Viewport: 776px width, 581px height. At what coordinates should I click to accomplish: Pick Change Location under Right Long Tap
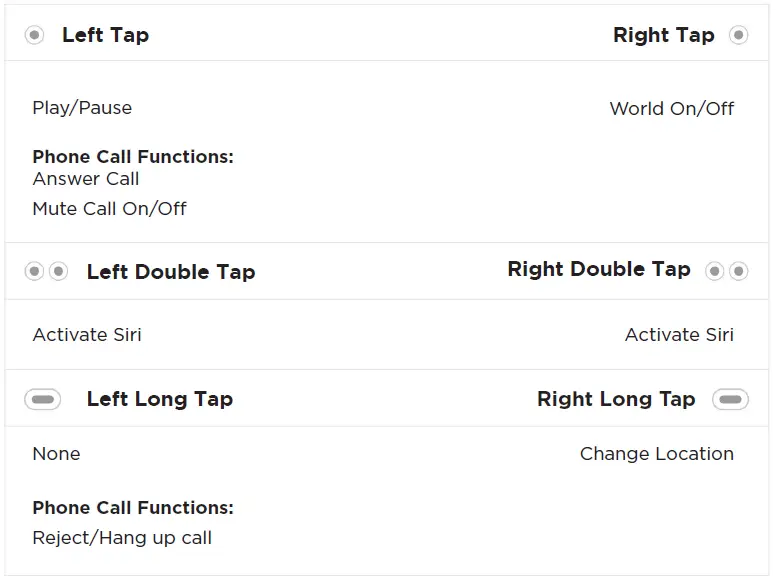657,454
